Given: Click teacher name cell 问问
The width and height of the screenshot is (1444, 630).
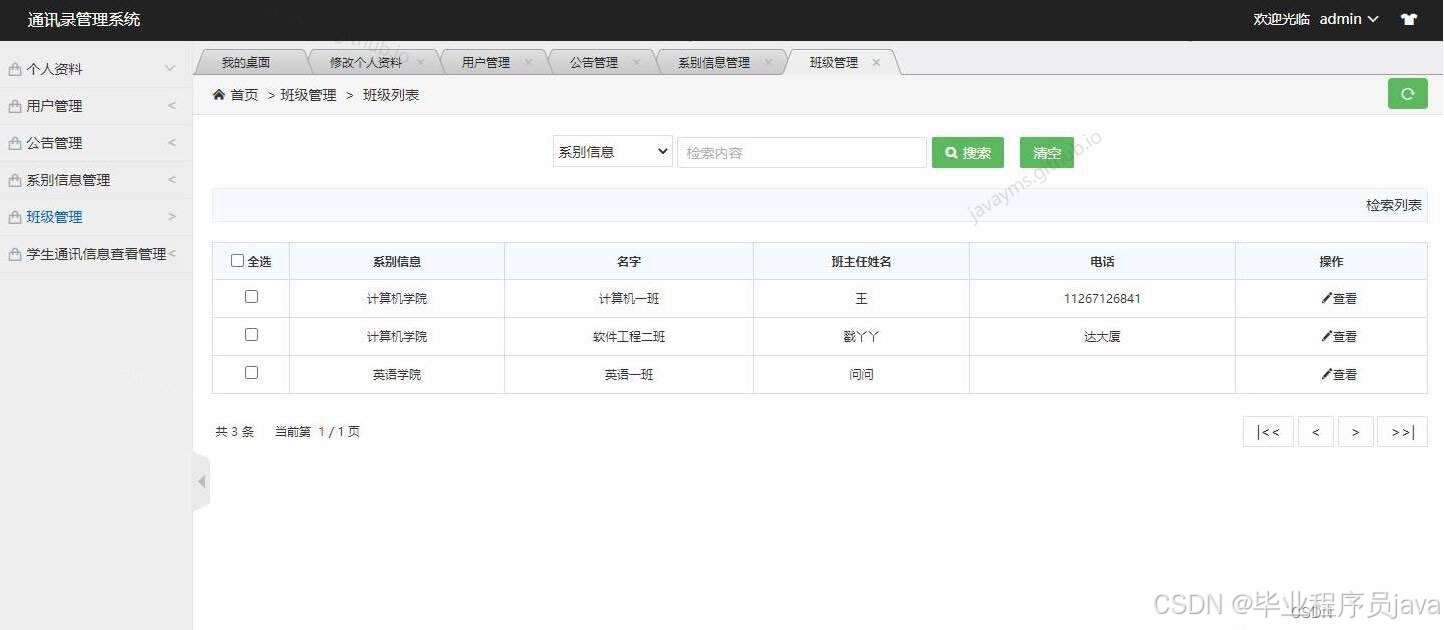Looking at the screenshot, I should click(x=861, y=374).
